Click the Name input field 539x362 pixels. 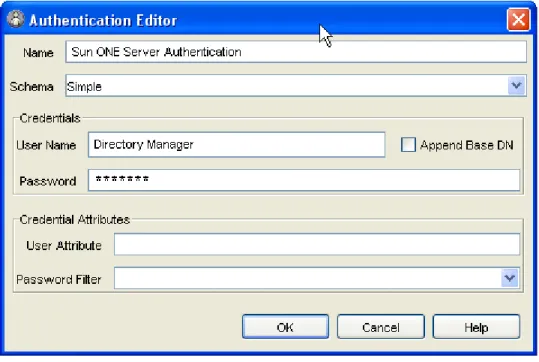point(296,52)
